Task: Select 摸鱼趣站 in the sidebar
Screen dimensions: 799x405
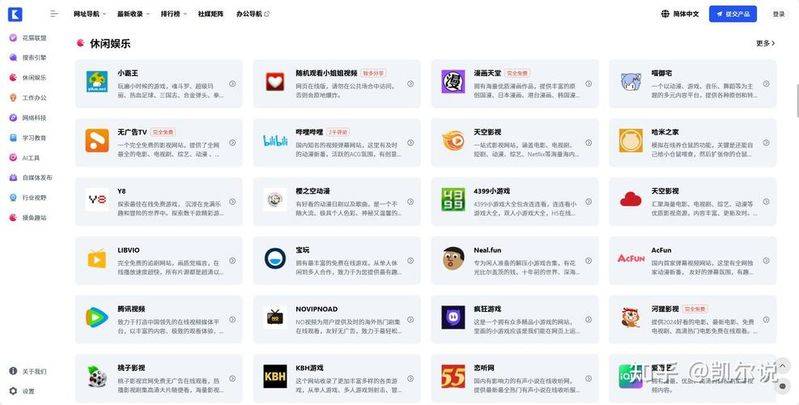Action: (28, 218)
